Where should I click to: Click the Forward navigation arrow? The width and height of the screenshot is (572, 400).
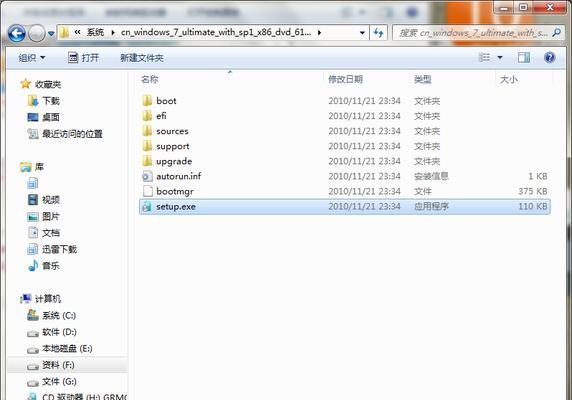37,33
